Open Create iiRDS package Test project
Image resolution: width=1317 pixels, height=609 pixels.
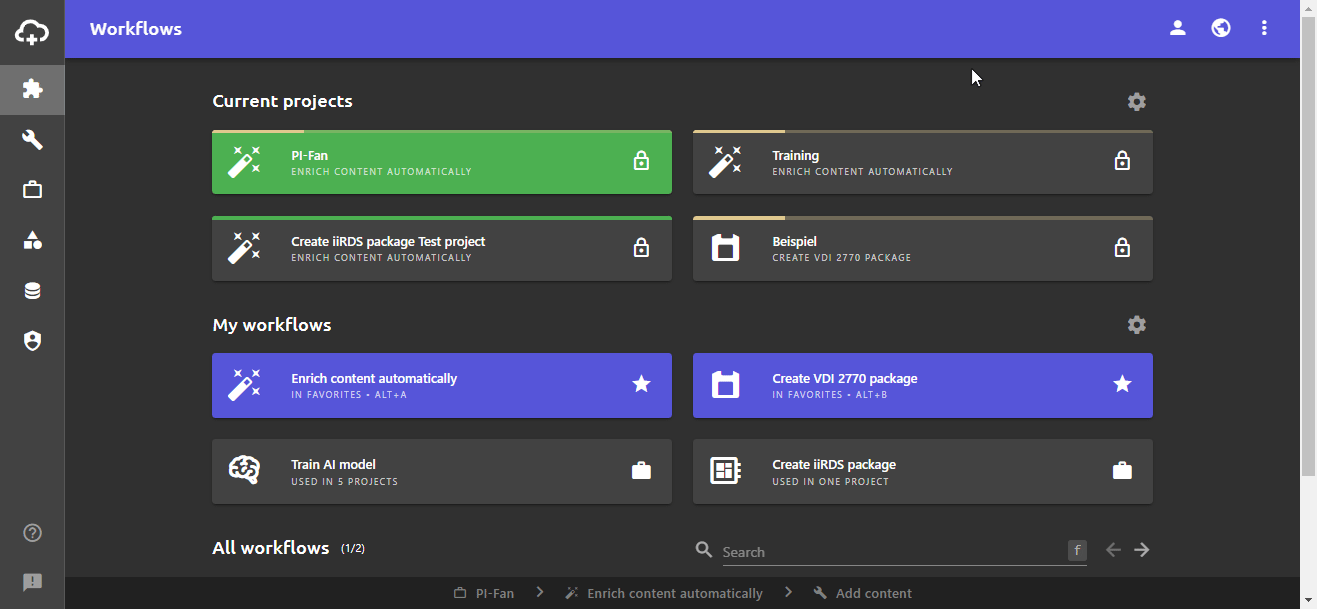(x=442, y=248)
